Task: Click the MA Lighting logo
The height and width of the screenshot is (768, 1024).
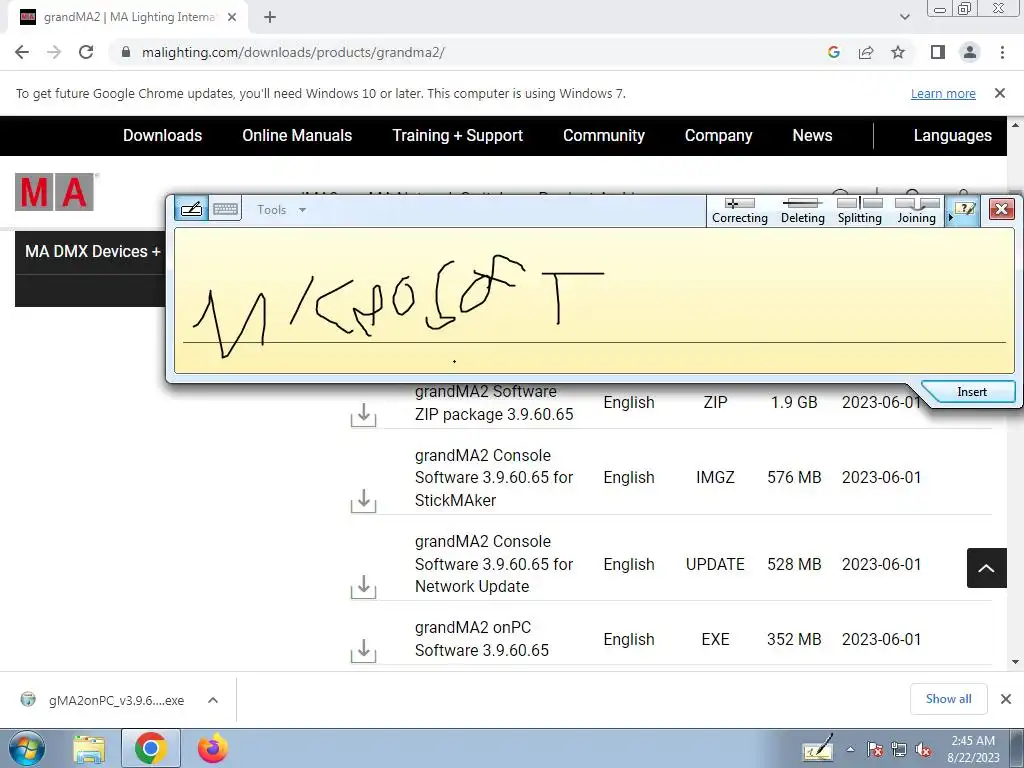Action: coord(56,192)
